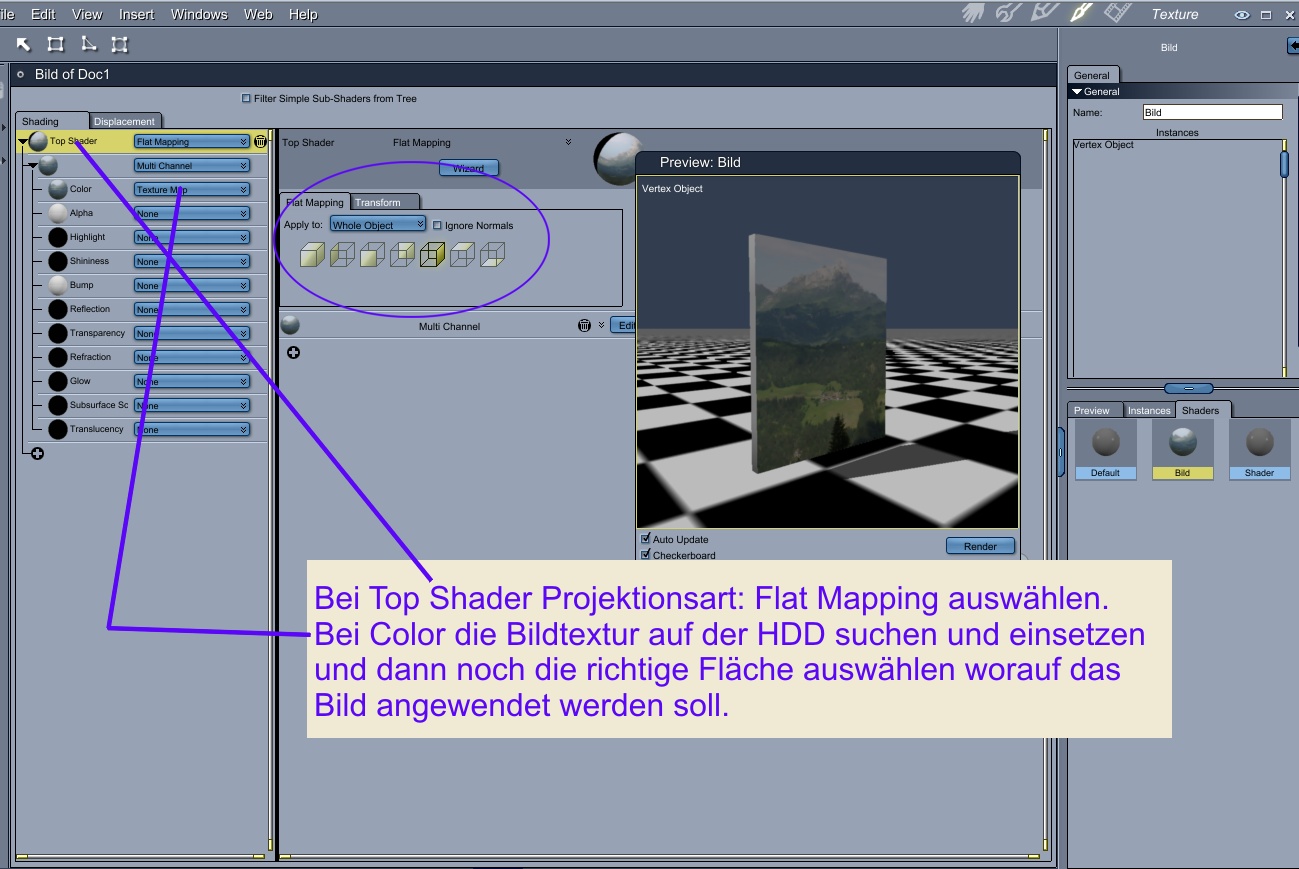
Task: Click the Top Shader sphere icon in tree
Action: coord(38,142)
